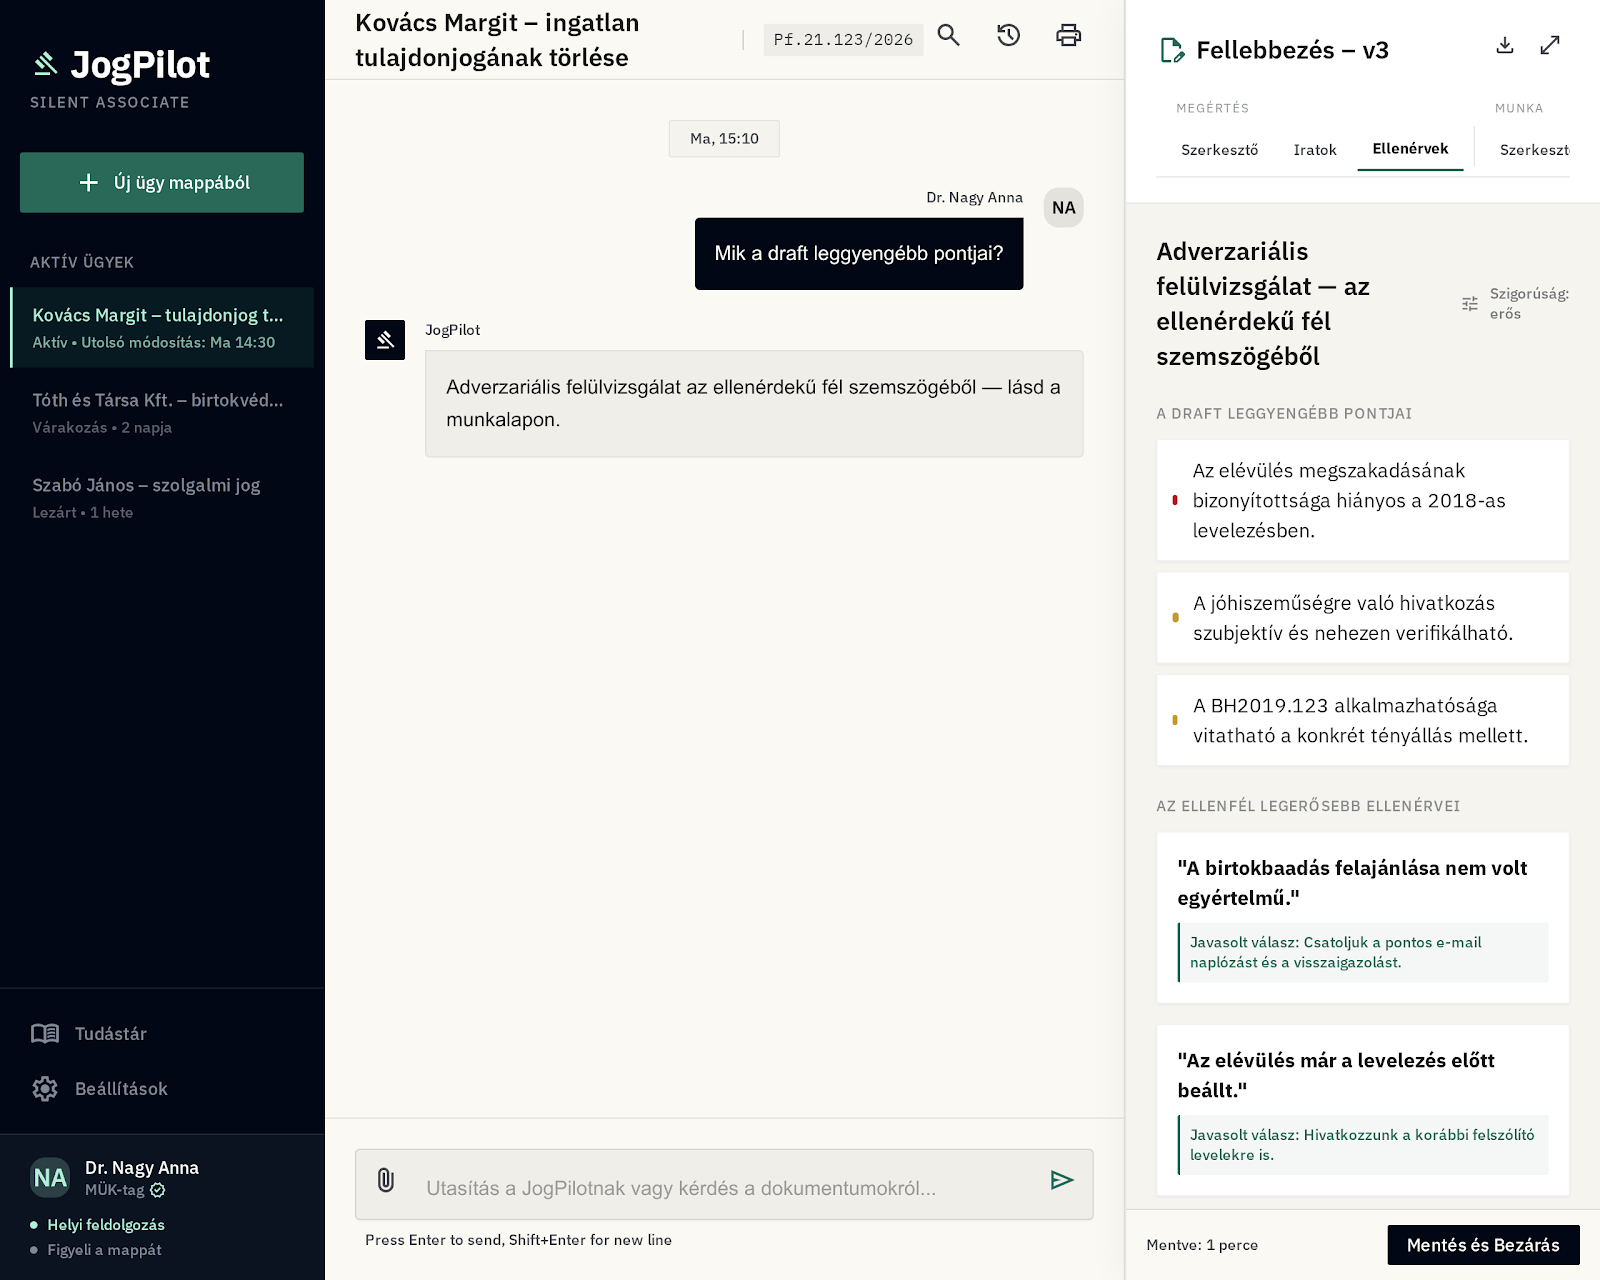
Task: Open Szabó János szolgalmi jog case
Action: click(x=162, y=498)
